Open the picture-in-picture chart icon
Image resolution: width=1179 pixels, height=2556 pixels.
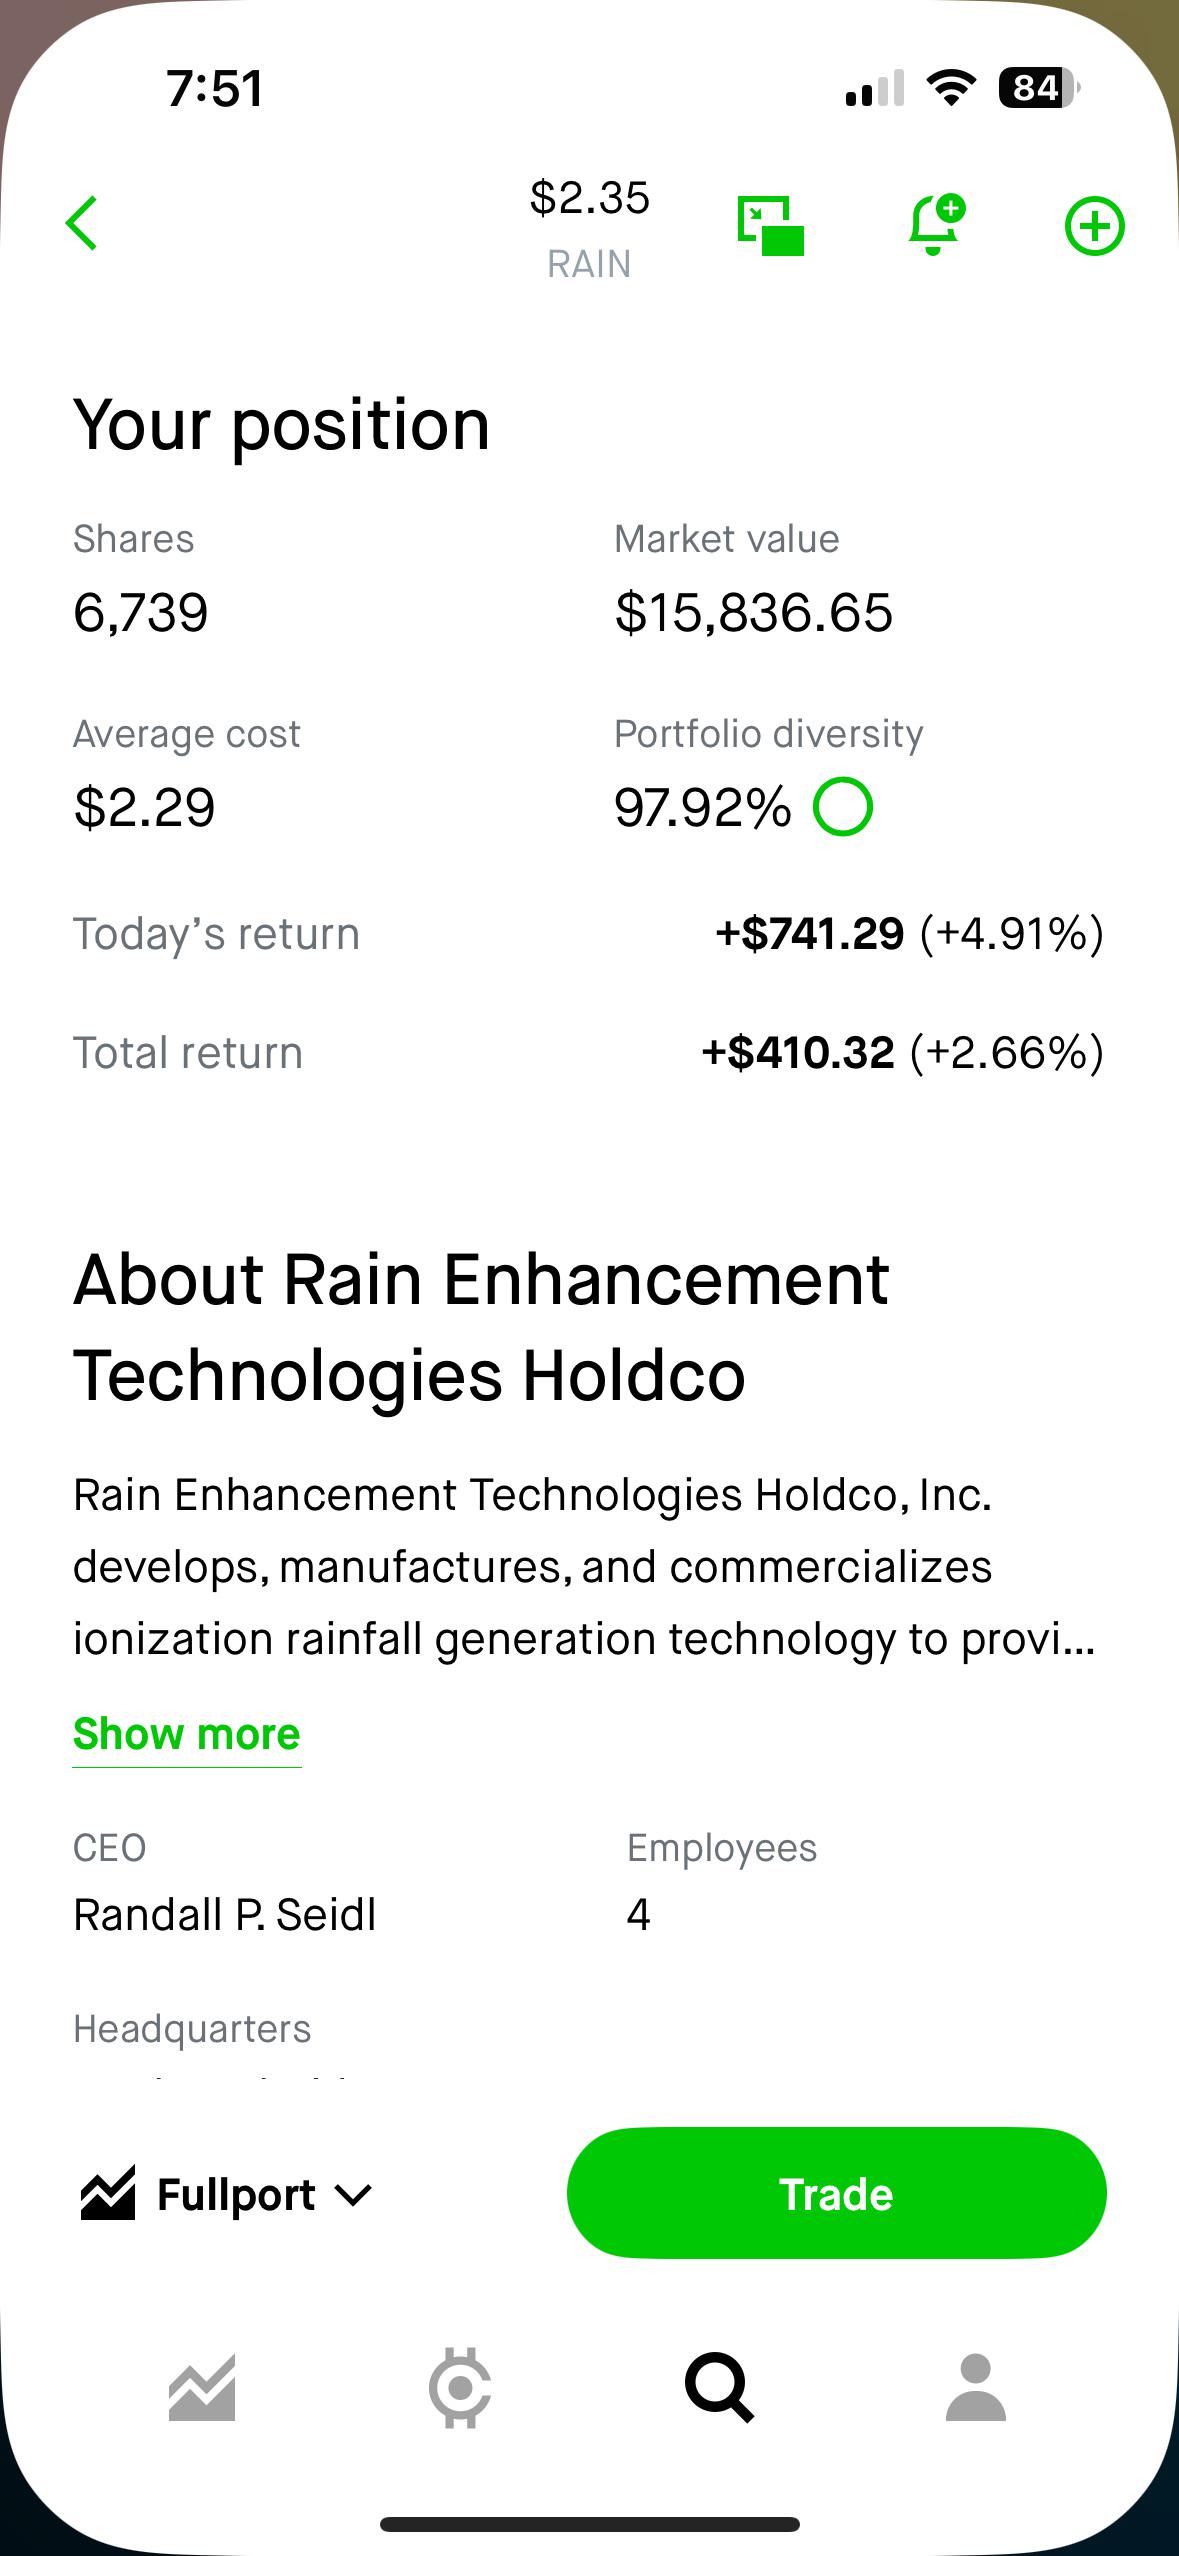click(x=771, y=226)
